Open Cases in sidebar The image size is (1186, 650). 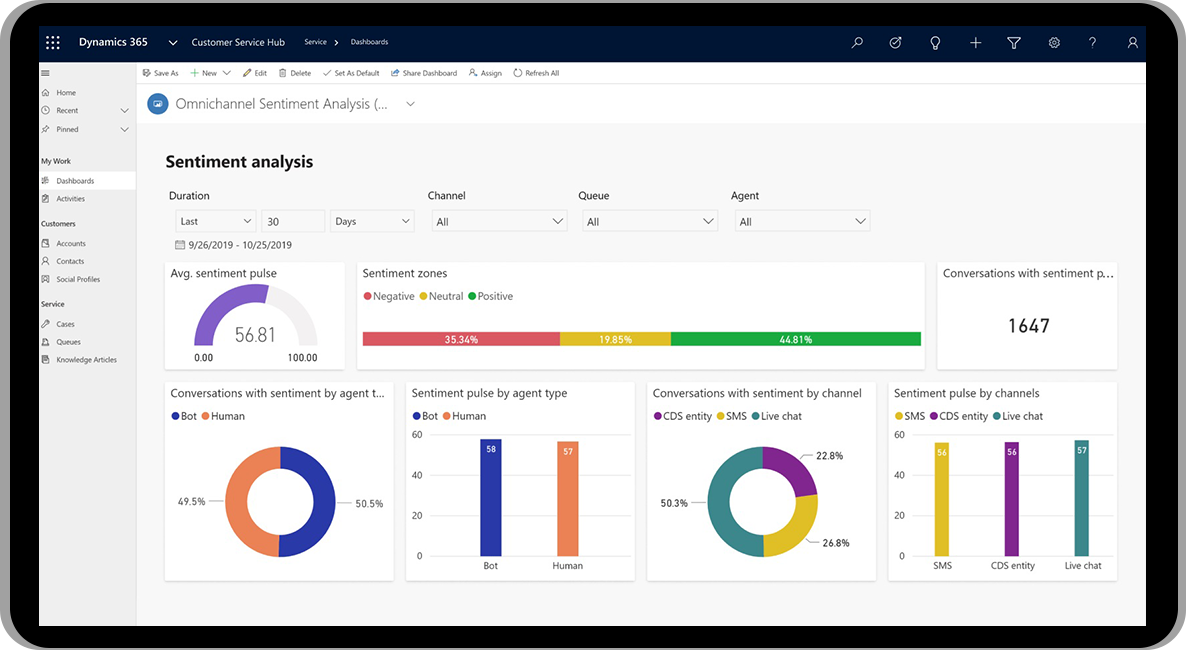tap(65, 324)
